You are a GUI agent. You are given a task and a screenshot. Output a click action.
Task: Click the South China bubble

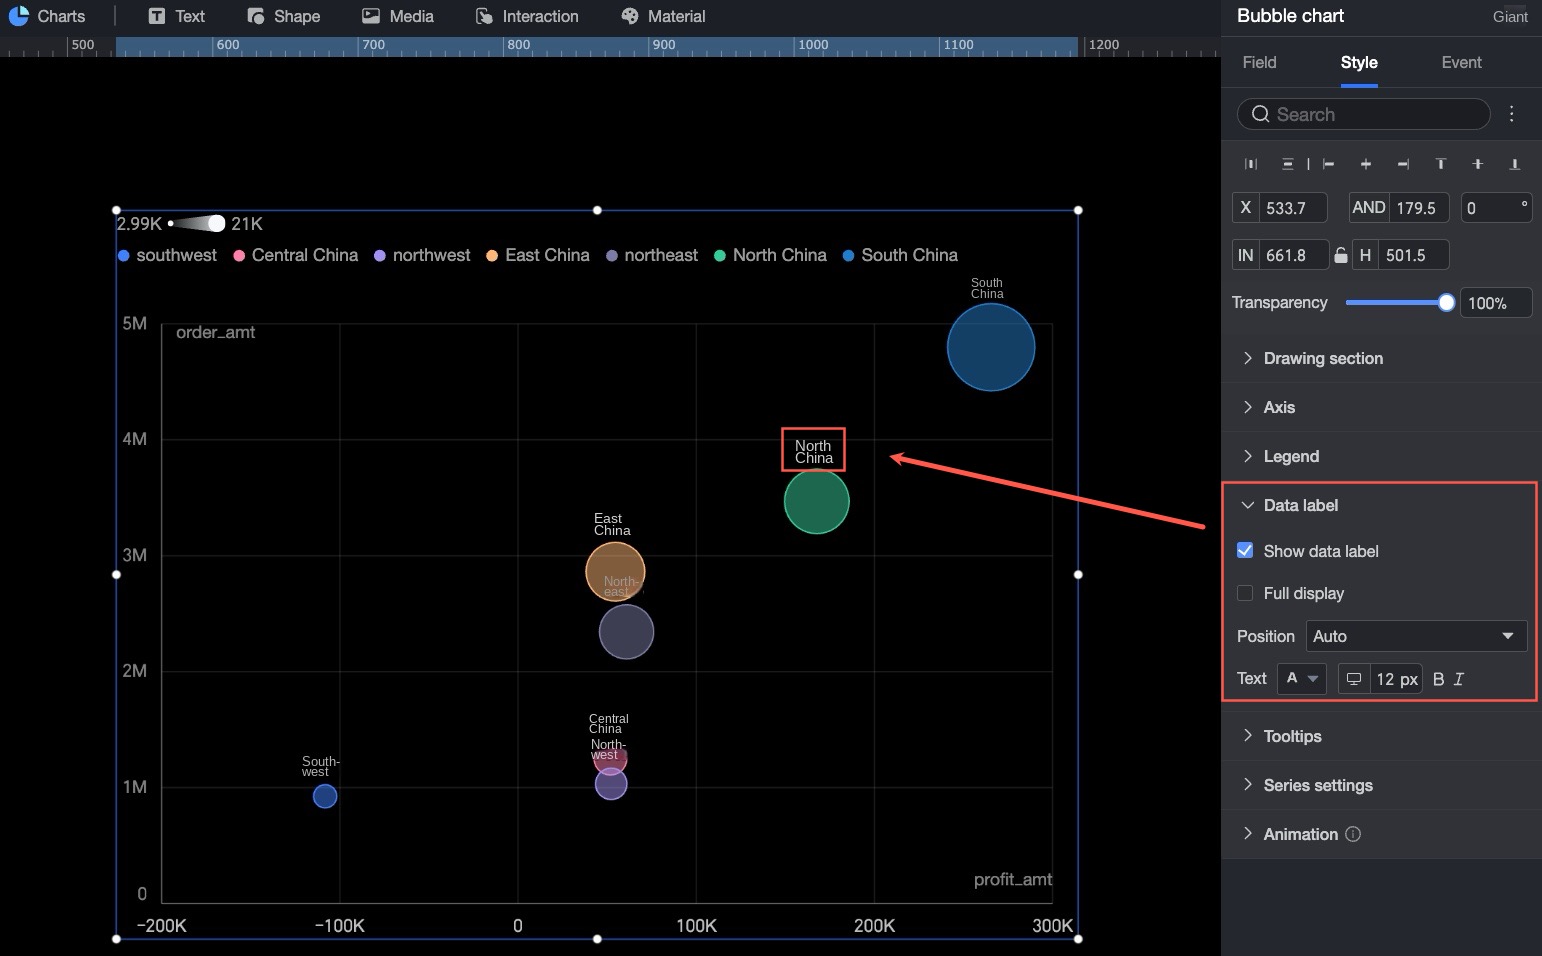tap(991, 347)
